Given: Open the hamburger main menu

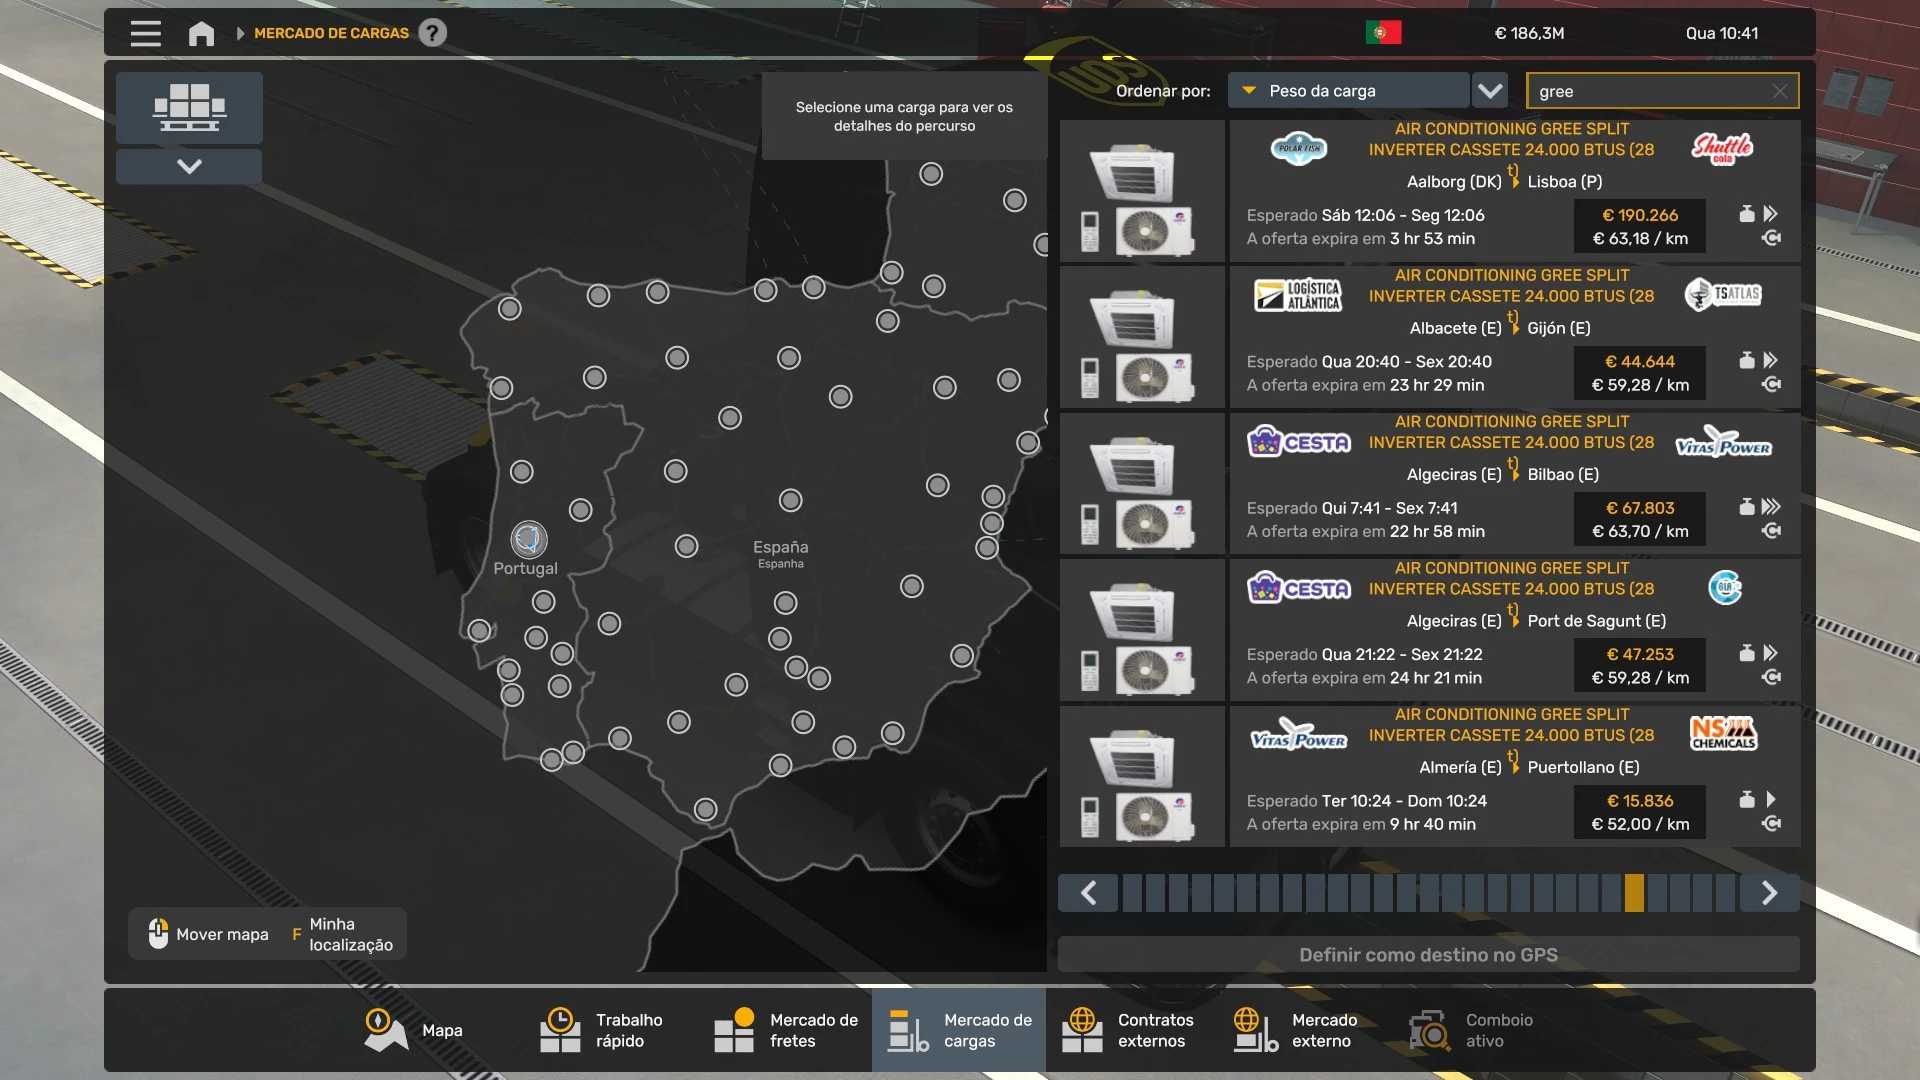Looking at the screenshot, I should pyautogui.click(x=145, y=33).
